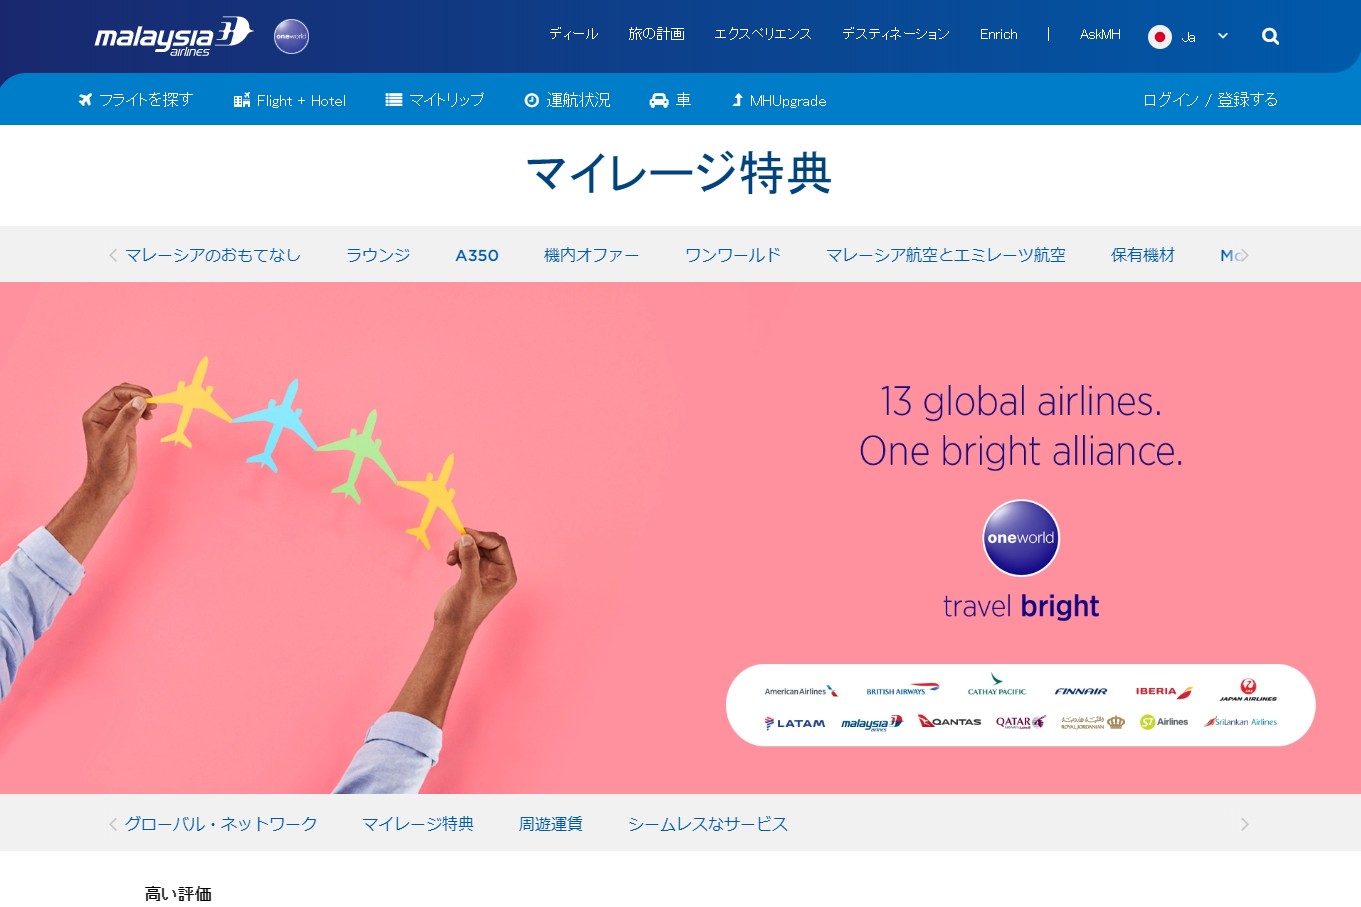Click the Malaysia Airlines logo

click(x=173, y=37)
